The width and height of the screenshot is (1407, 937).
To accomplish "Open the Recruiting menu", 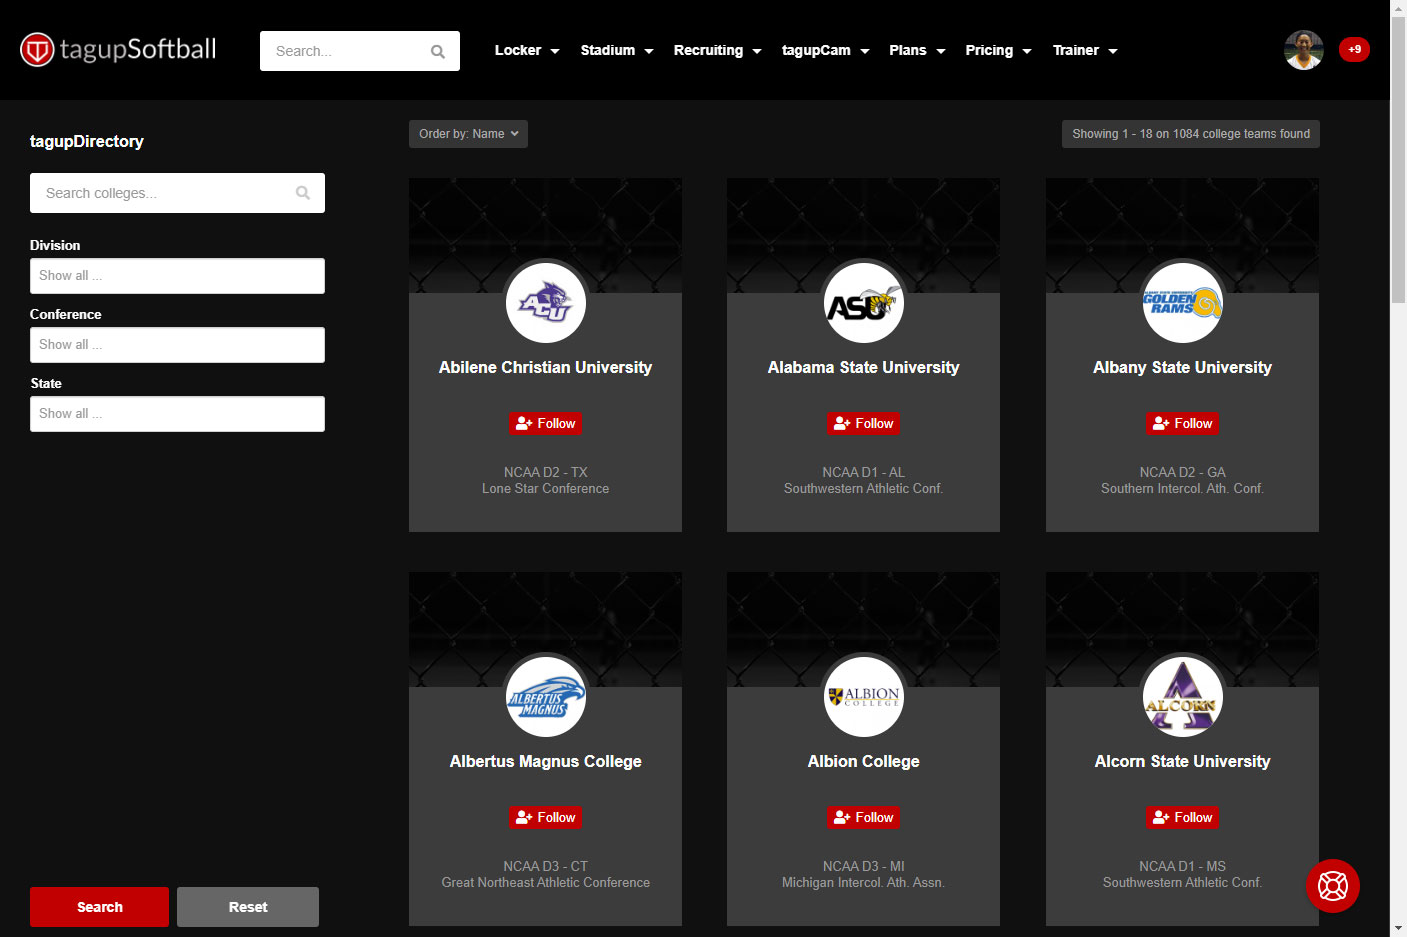I will (x=717, y=50).
